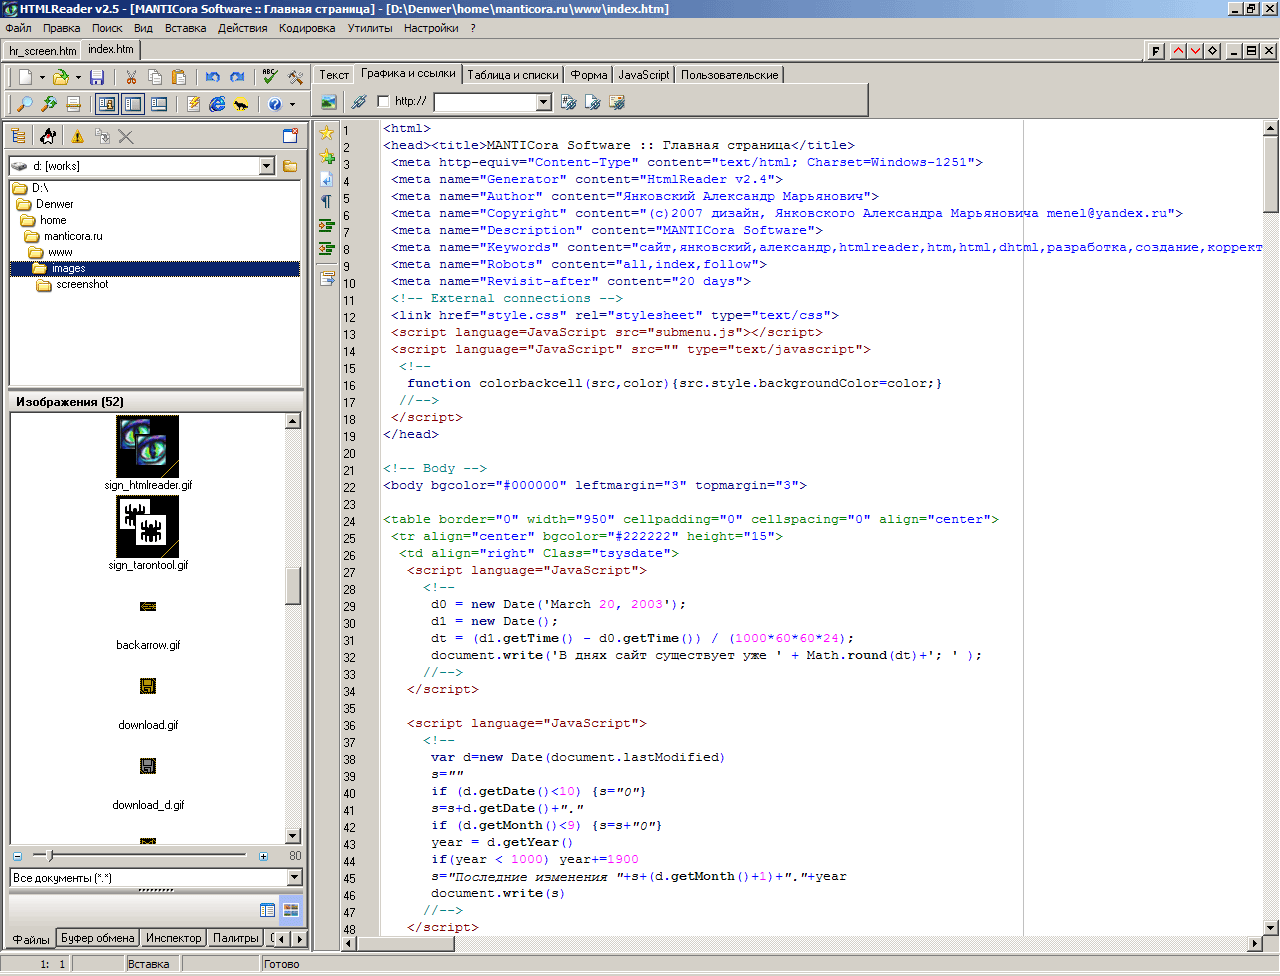The height and width of the screenshot is (976, 1280).
Task: Open search with the magnifier icon
Action: point(25,104)
